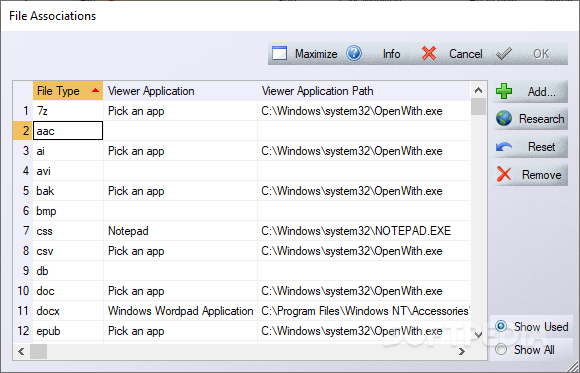Select the ai file type cell

[68, 151]
